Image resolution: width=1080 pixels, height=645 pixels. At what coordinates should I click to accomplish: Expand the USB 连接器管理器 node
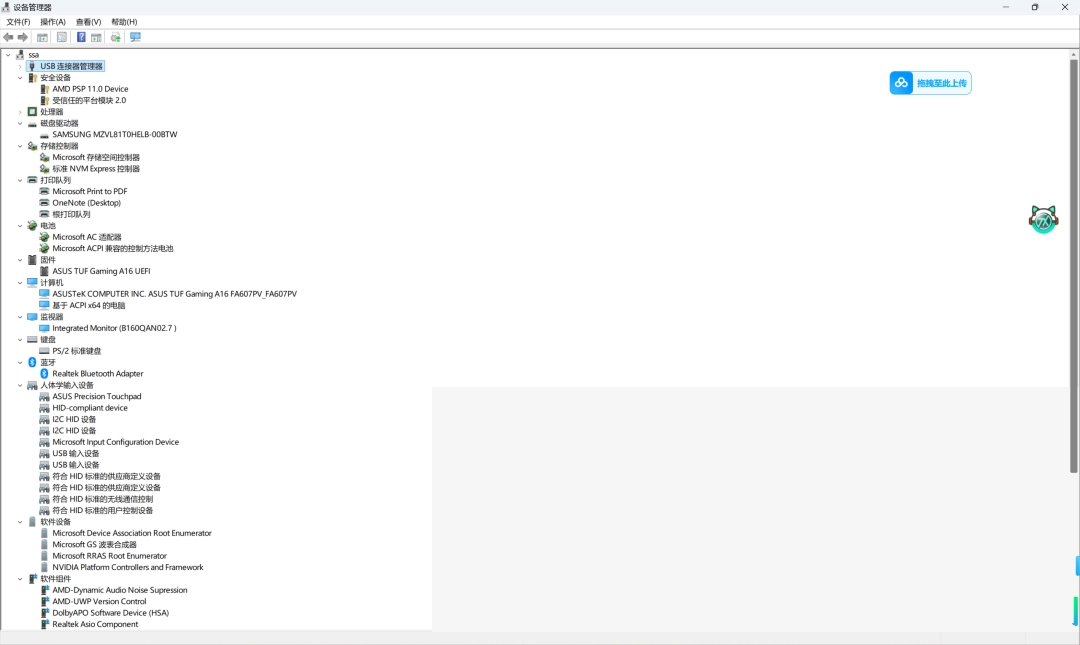coord(20,66)
